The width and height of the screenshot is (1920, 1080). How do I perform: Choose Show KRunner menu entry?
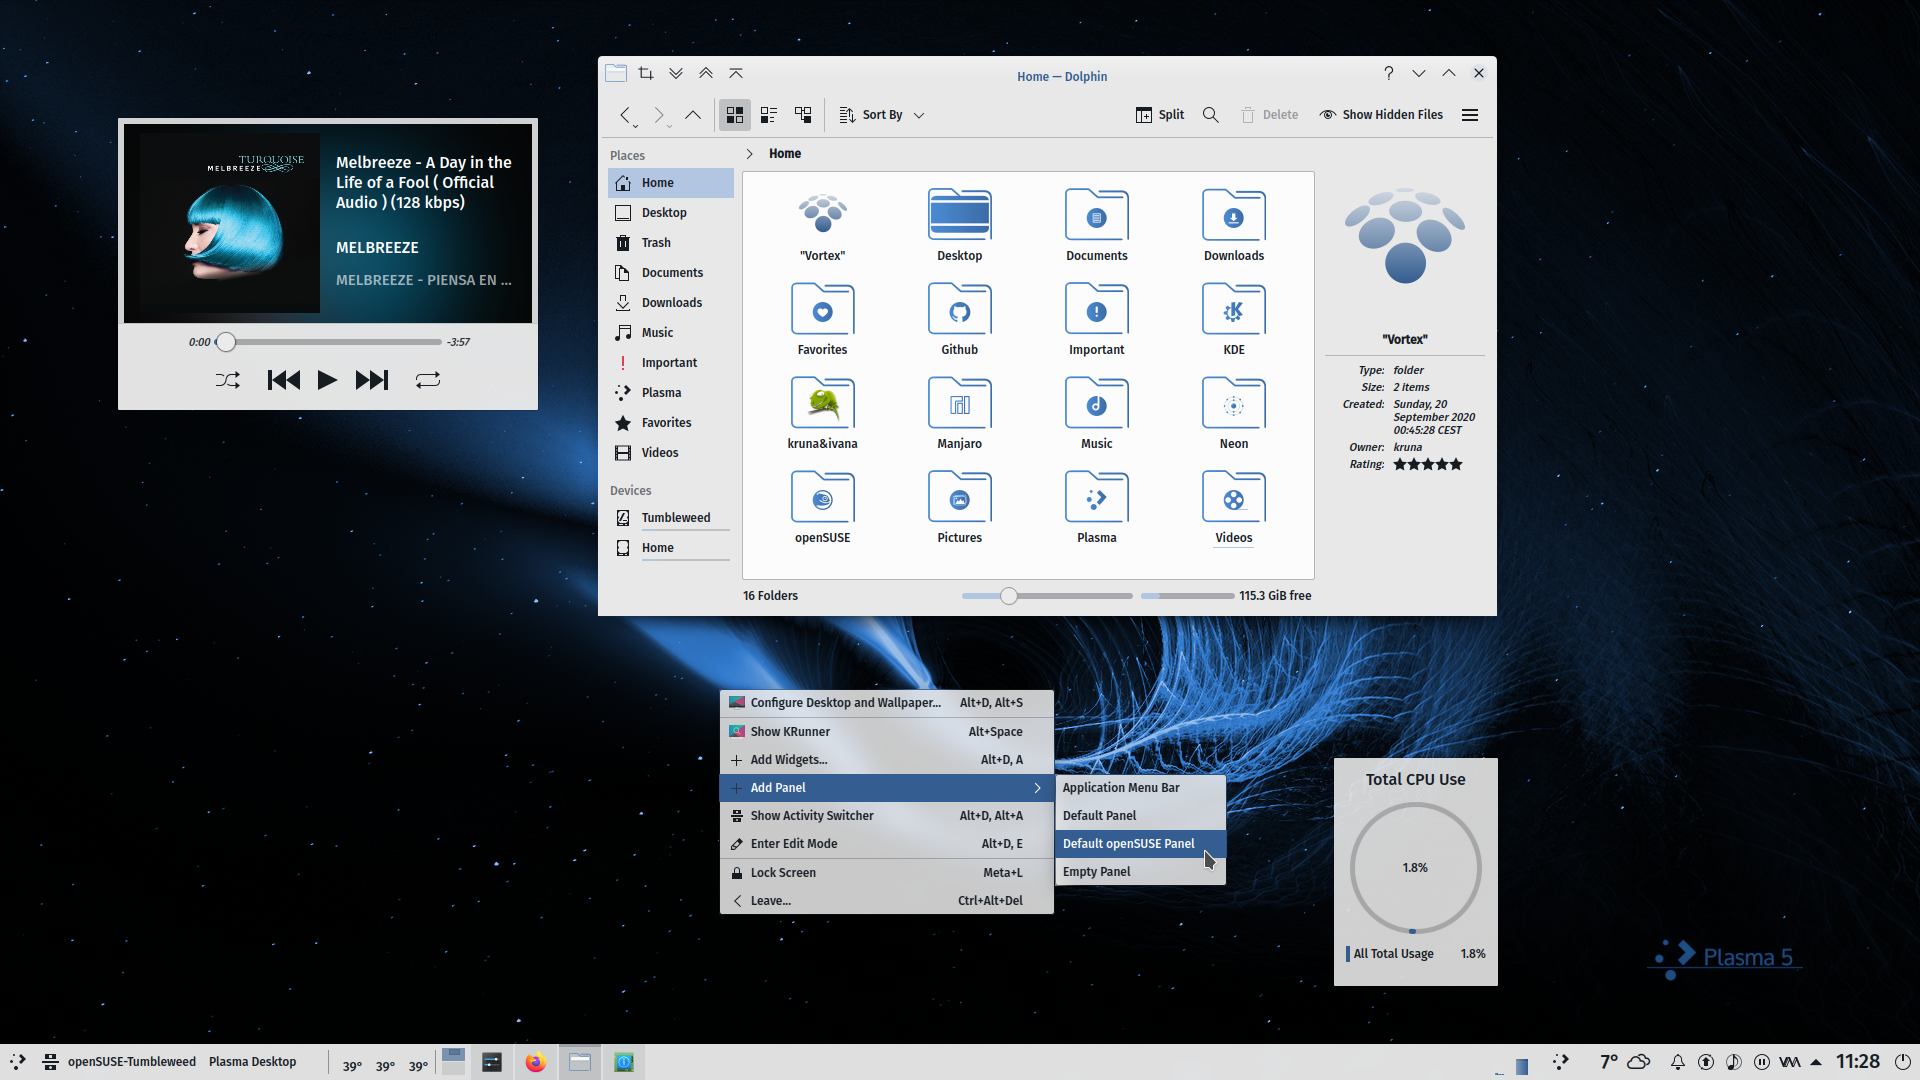pos(887,732)
